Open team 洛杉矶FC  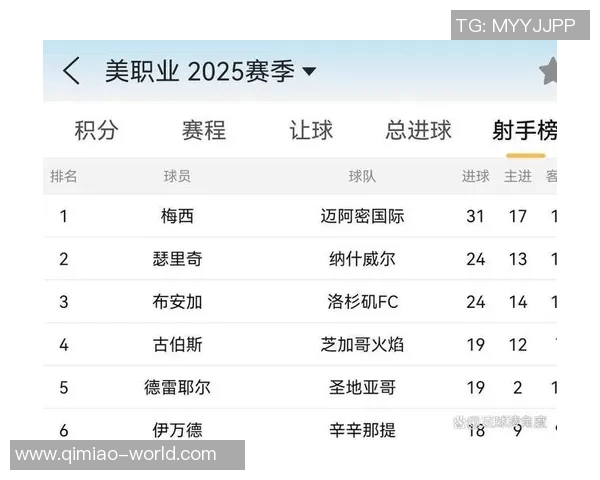(x=362, y=302)
